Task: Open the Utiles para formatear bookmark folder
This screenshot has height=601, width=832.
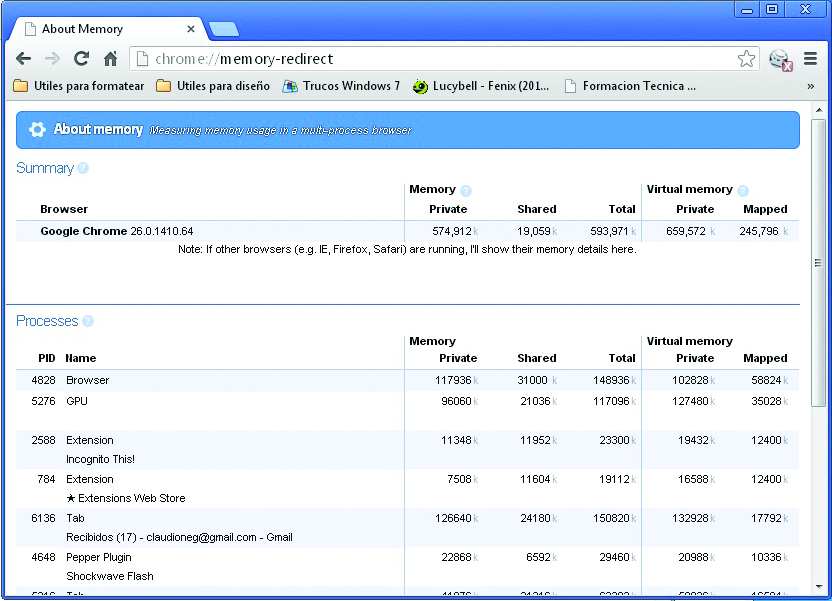Action: 79,86
